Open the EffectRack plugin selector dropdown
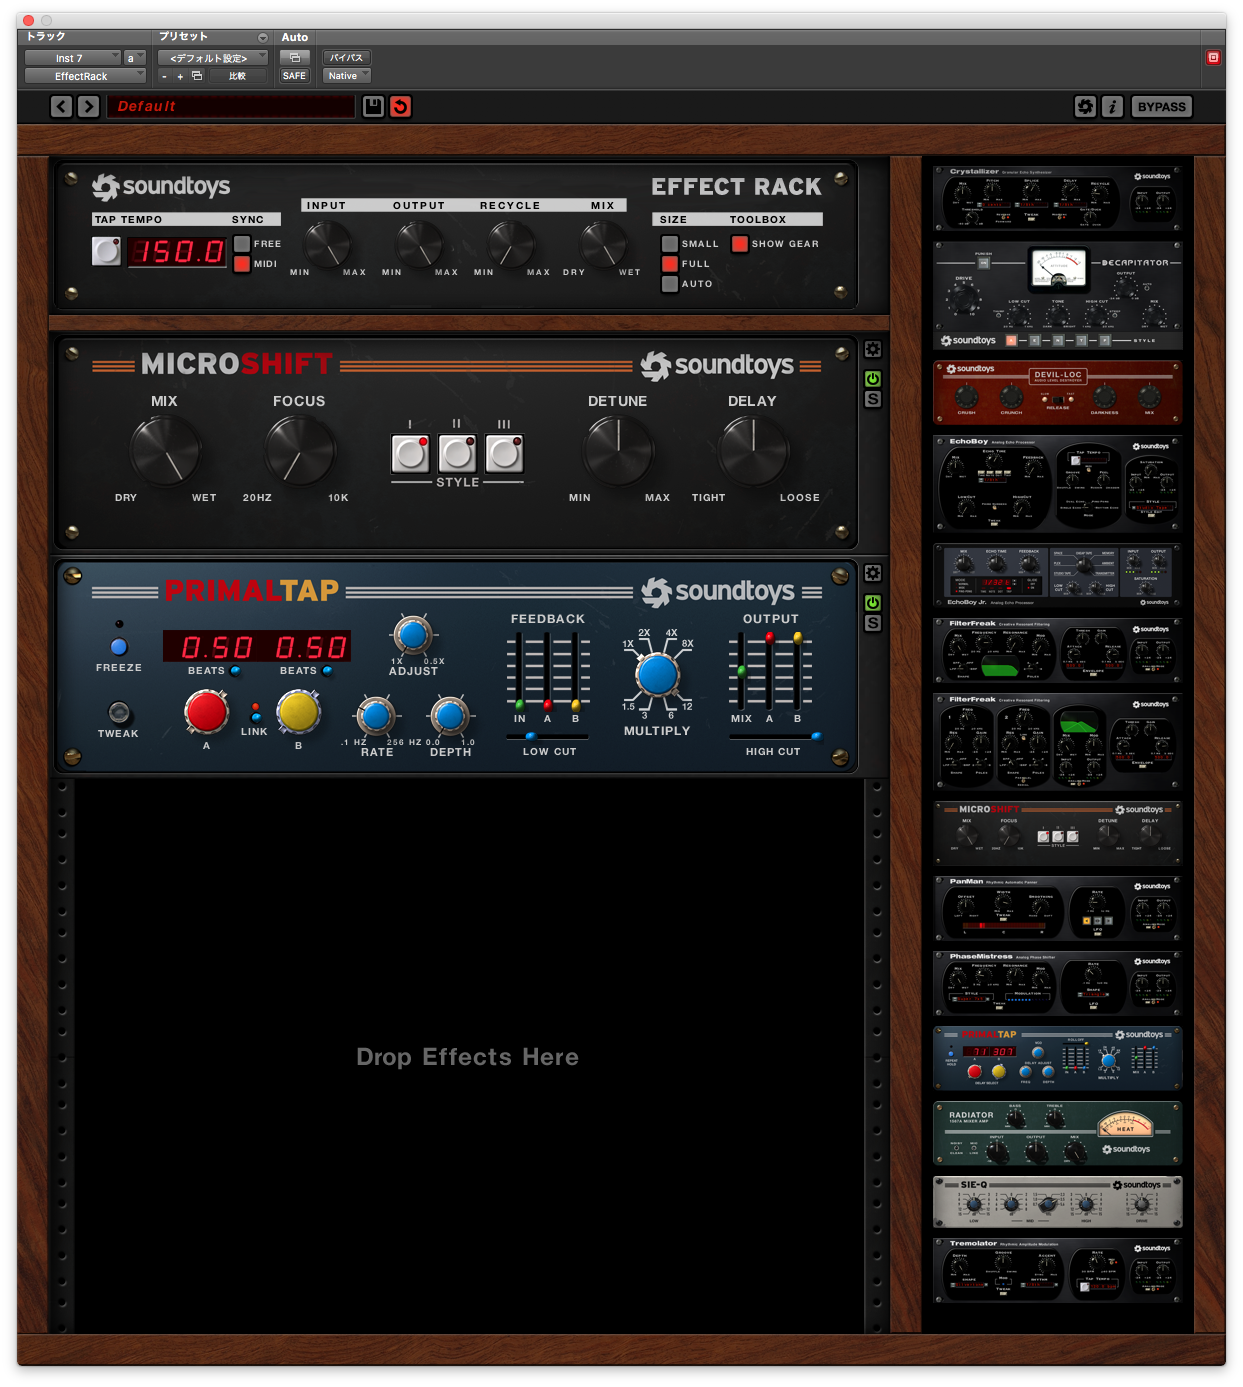This screenshot has width=1243, height=1387. 85,76
